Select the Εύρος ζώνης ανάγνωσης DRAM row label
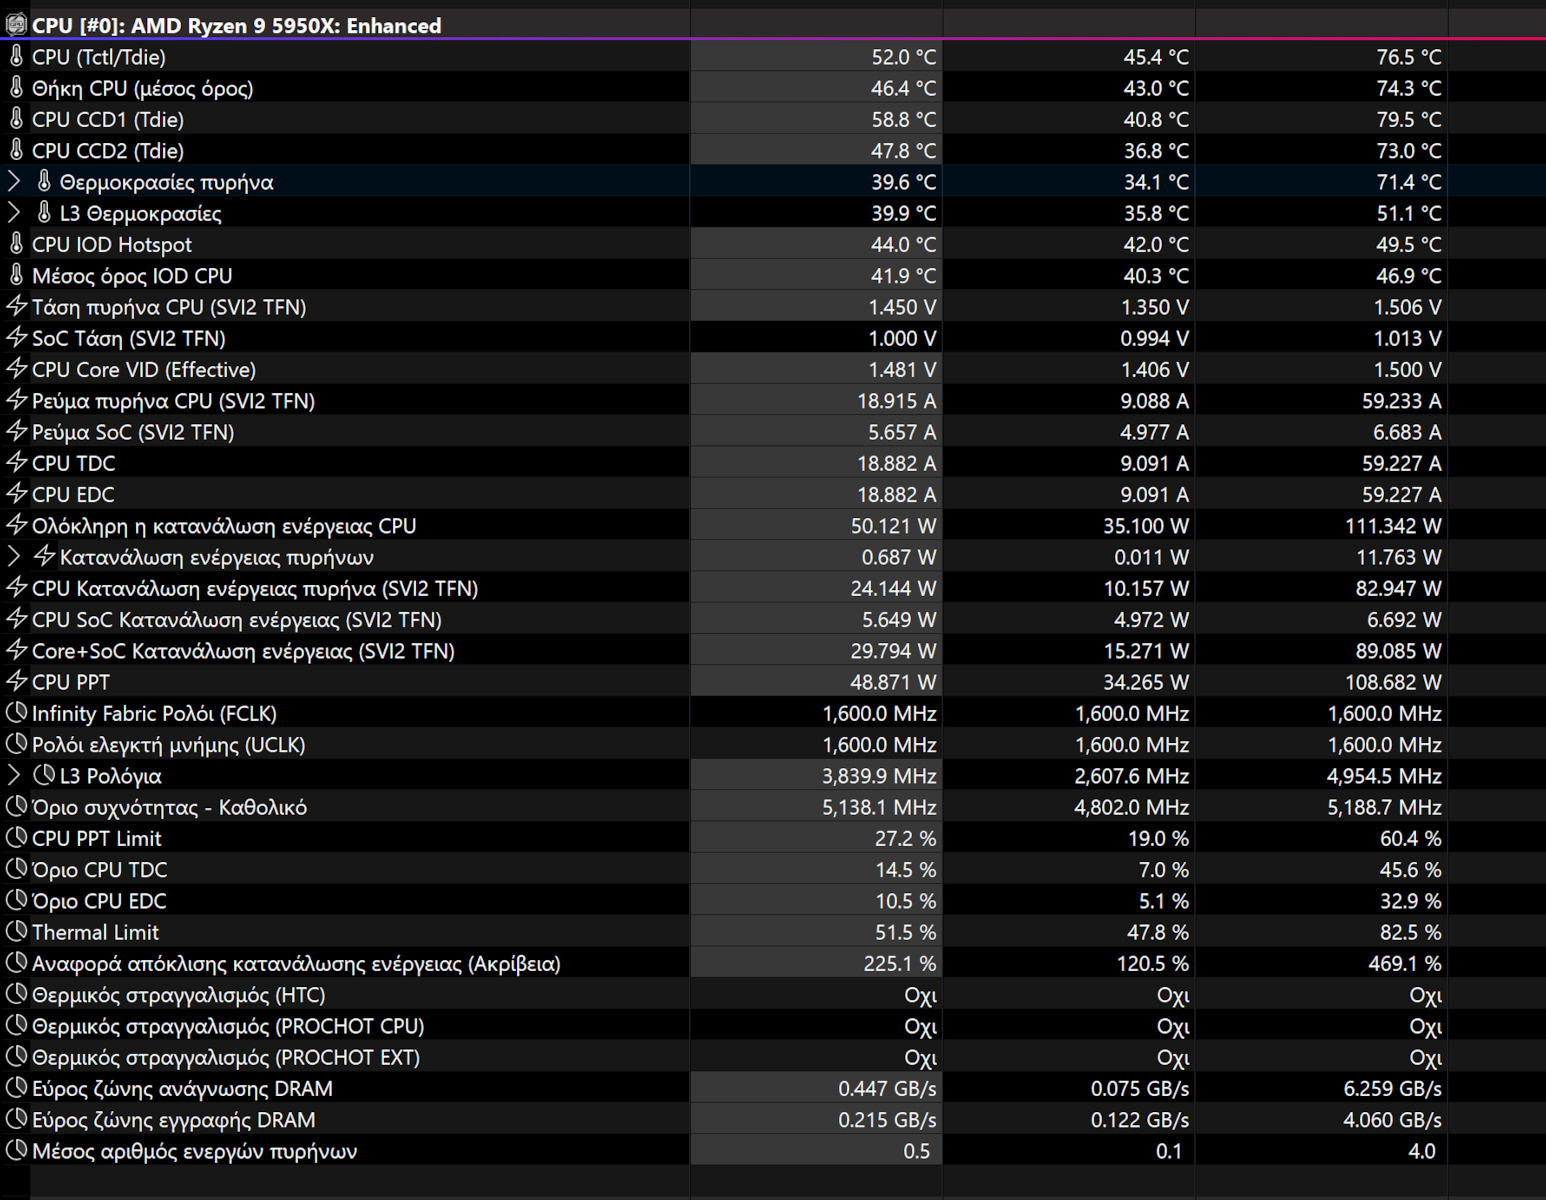Viewport: 1546px width, 1200px height. pos(182,1089)
